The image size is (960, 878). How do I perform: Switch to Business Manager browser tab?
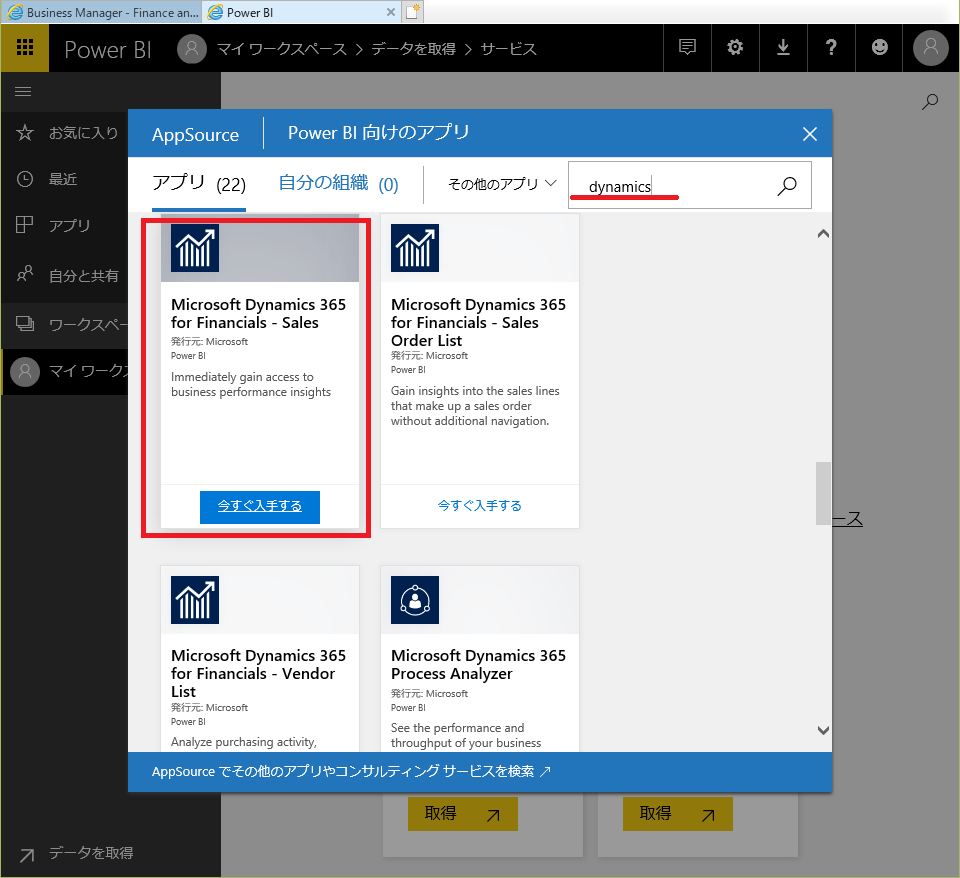pos(103,12)
